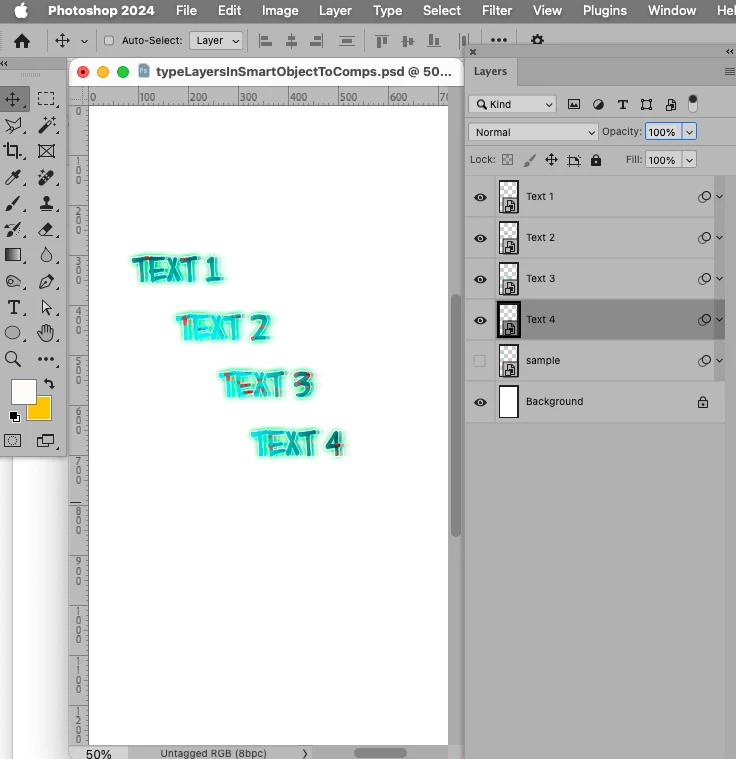Select the Clone Stamp tool
This screenshot has height=759, width=736.
(46, 203)
